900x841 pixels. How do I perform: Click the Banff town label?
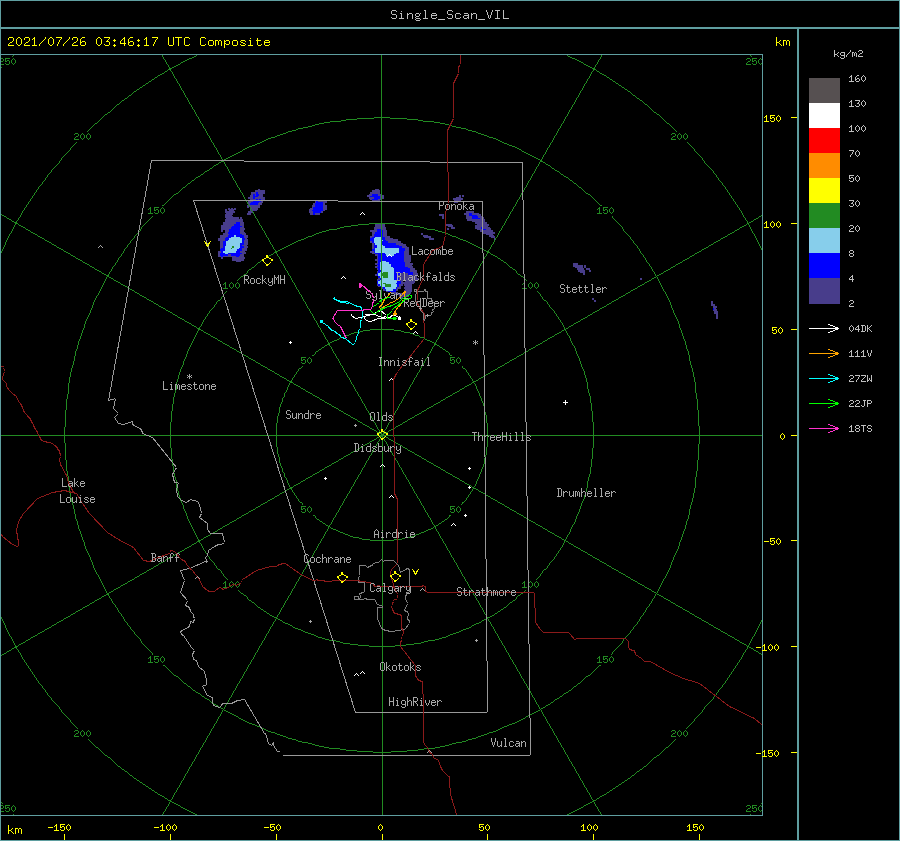(x=165, y=558)
